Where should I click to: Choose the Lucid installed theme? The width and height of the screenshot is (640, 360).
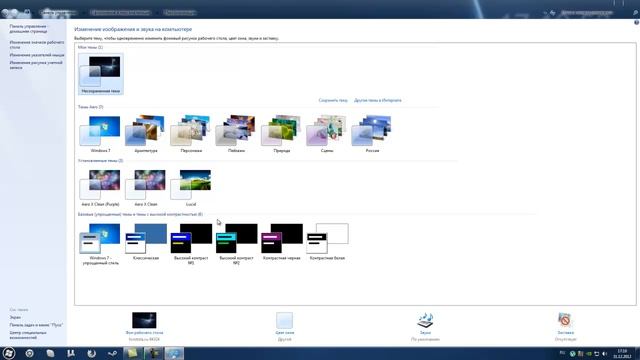coord(191,187)
